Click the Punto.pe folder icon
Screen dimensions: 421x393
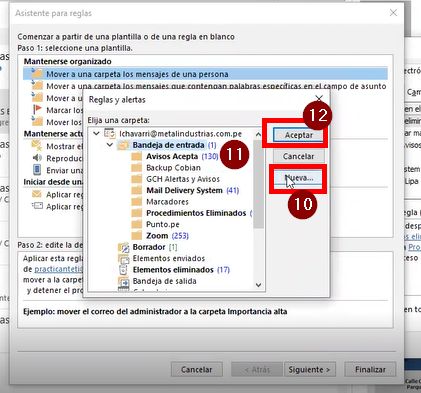[137, 224]
